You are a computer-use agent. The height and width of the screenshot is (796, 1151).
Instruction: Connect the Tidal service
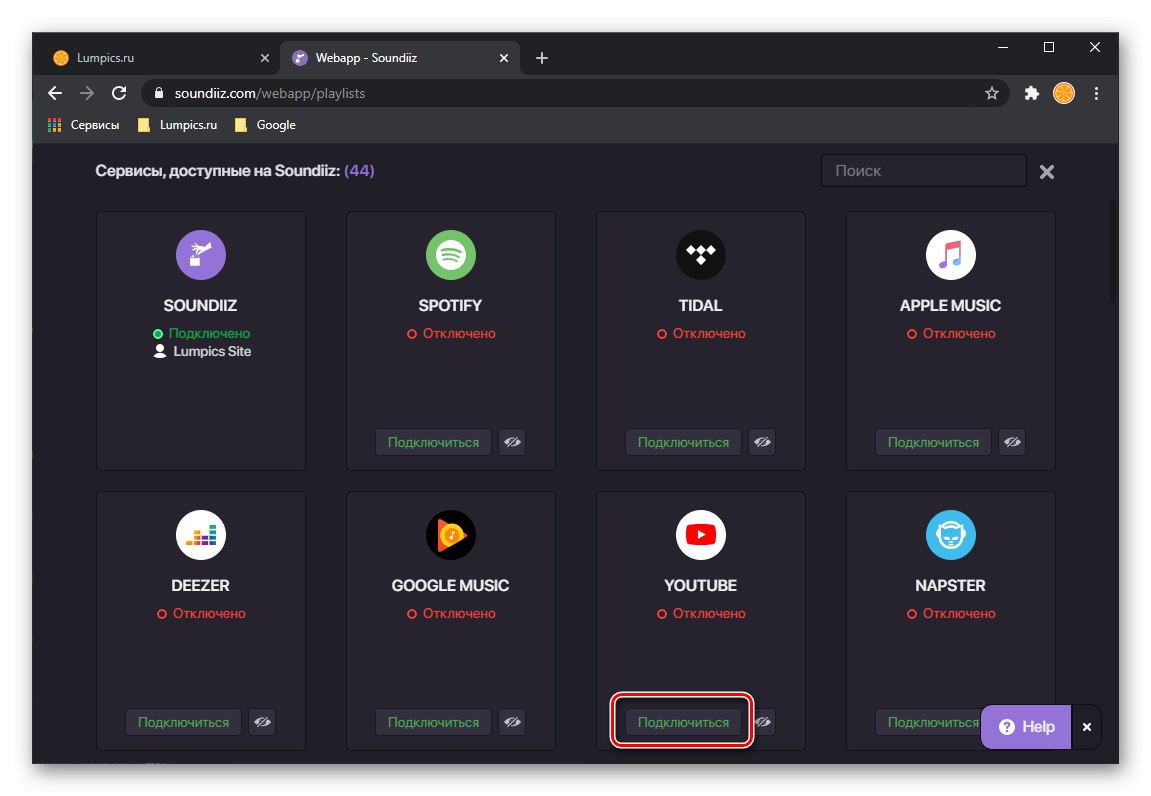coord(683,442)
